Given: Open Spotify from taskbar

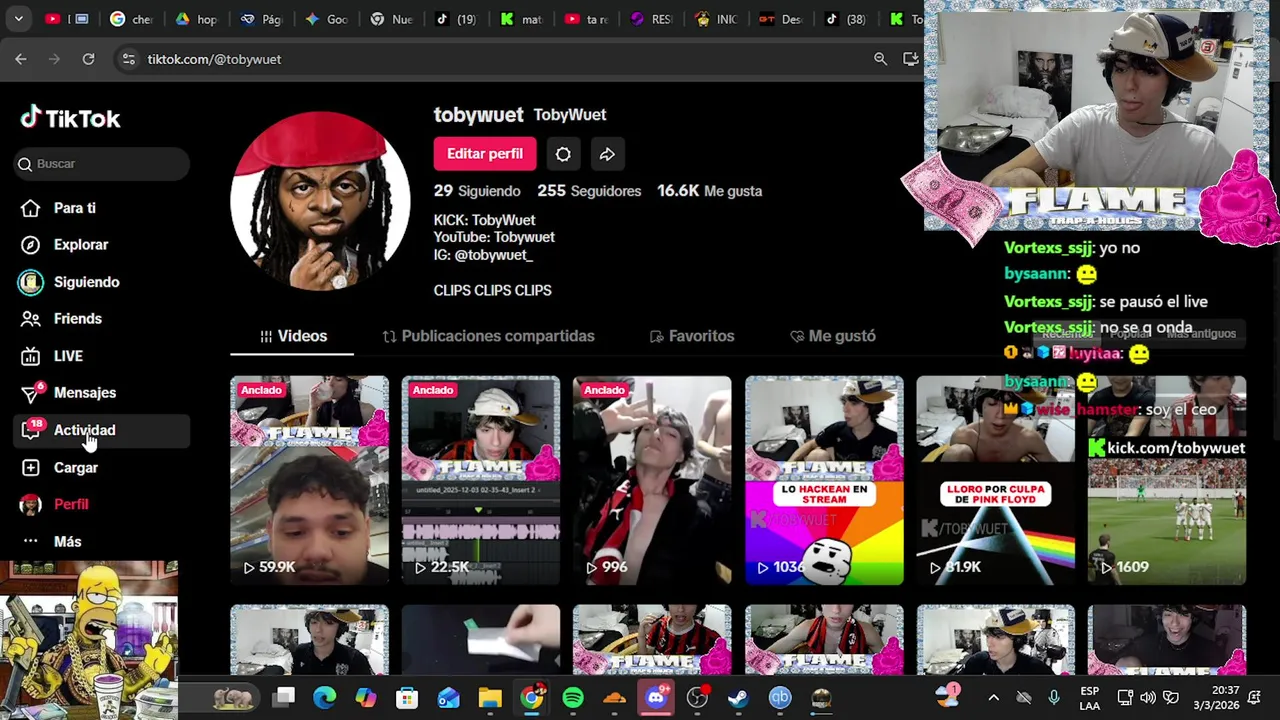Looking at the screenshot, I should coord(573,697).
